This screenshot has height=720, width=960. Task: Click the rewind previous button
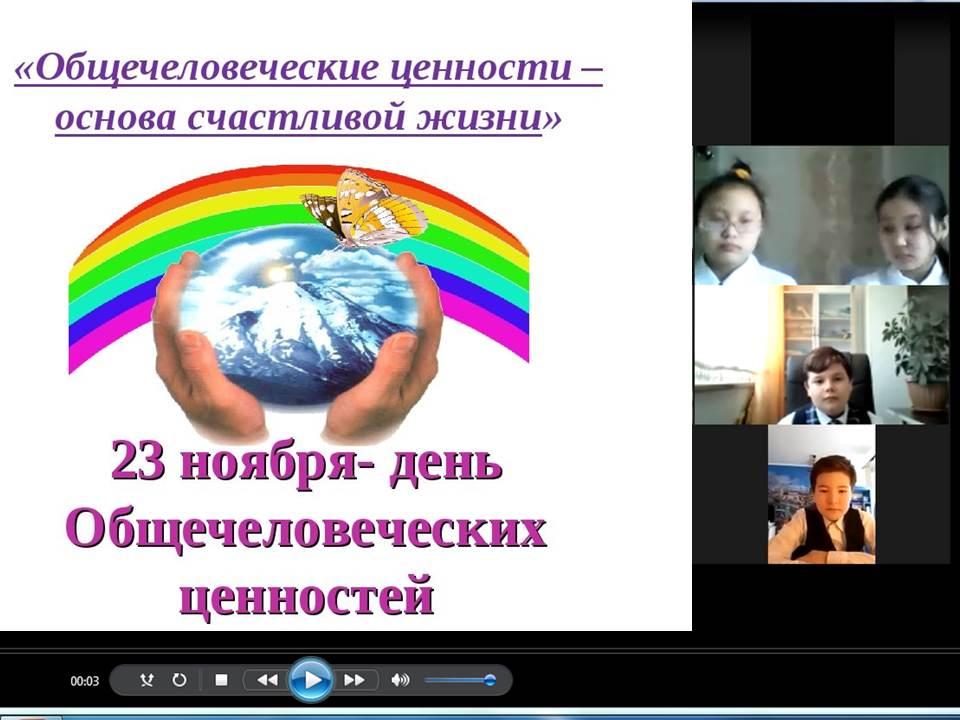[266, 680]
